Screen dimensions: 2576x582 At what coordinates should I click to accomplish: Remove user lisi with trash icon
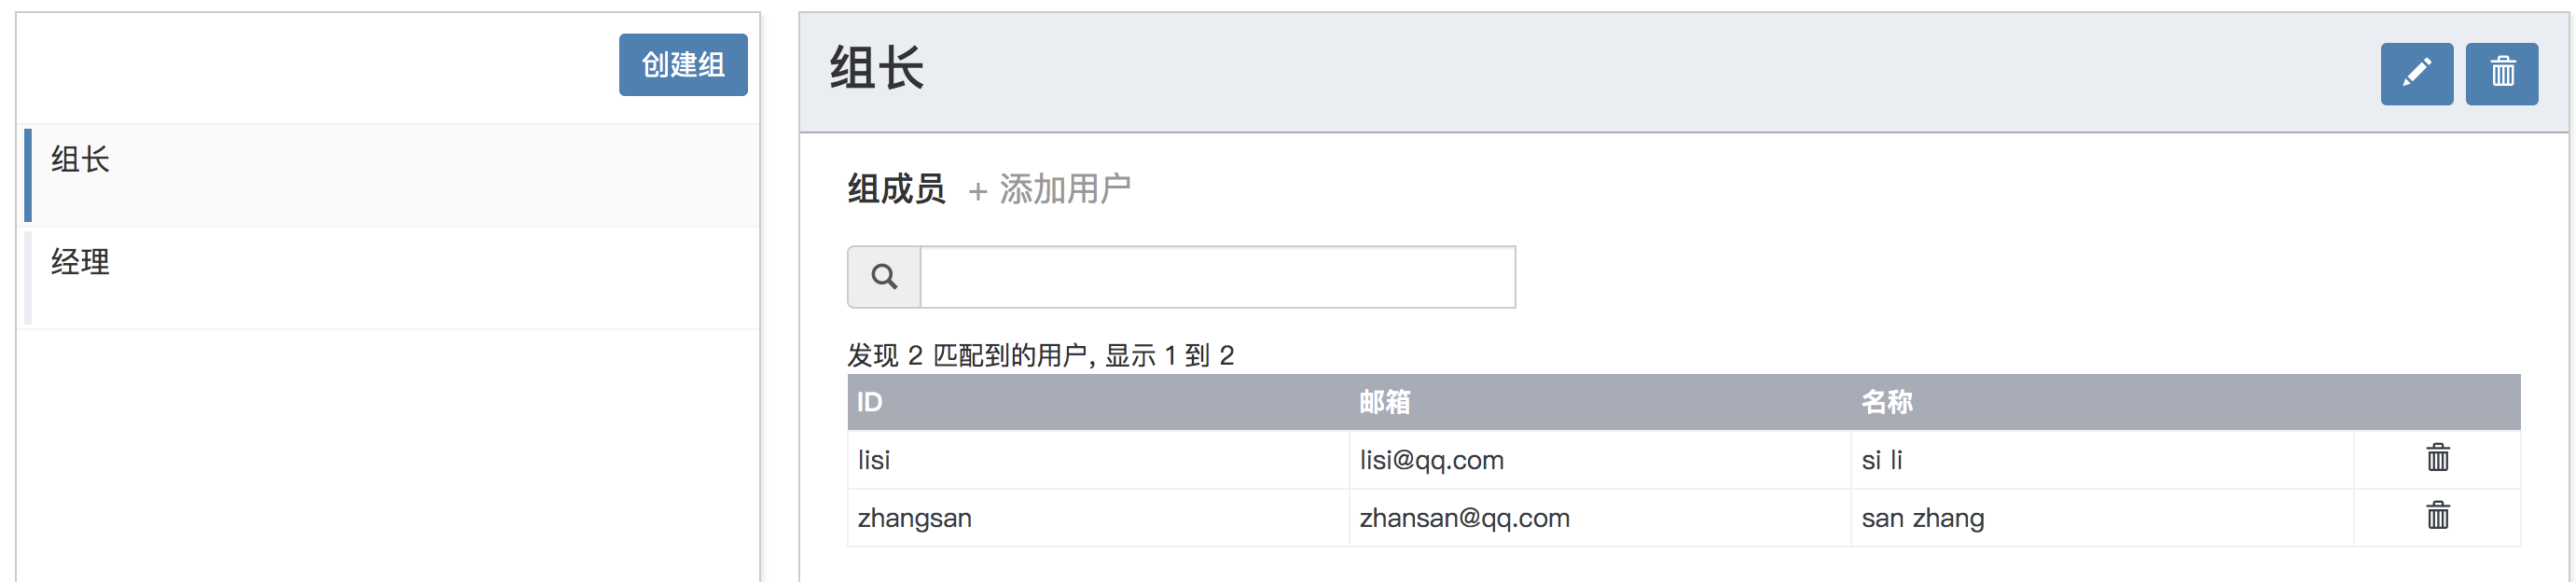2438,458
